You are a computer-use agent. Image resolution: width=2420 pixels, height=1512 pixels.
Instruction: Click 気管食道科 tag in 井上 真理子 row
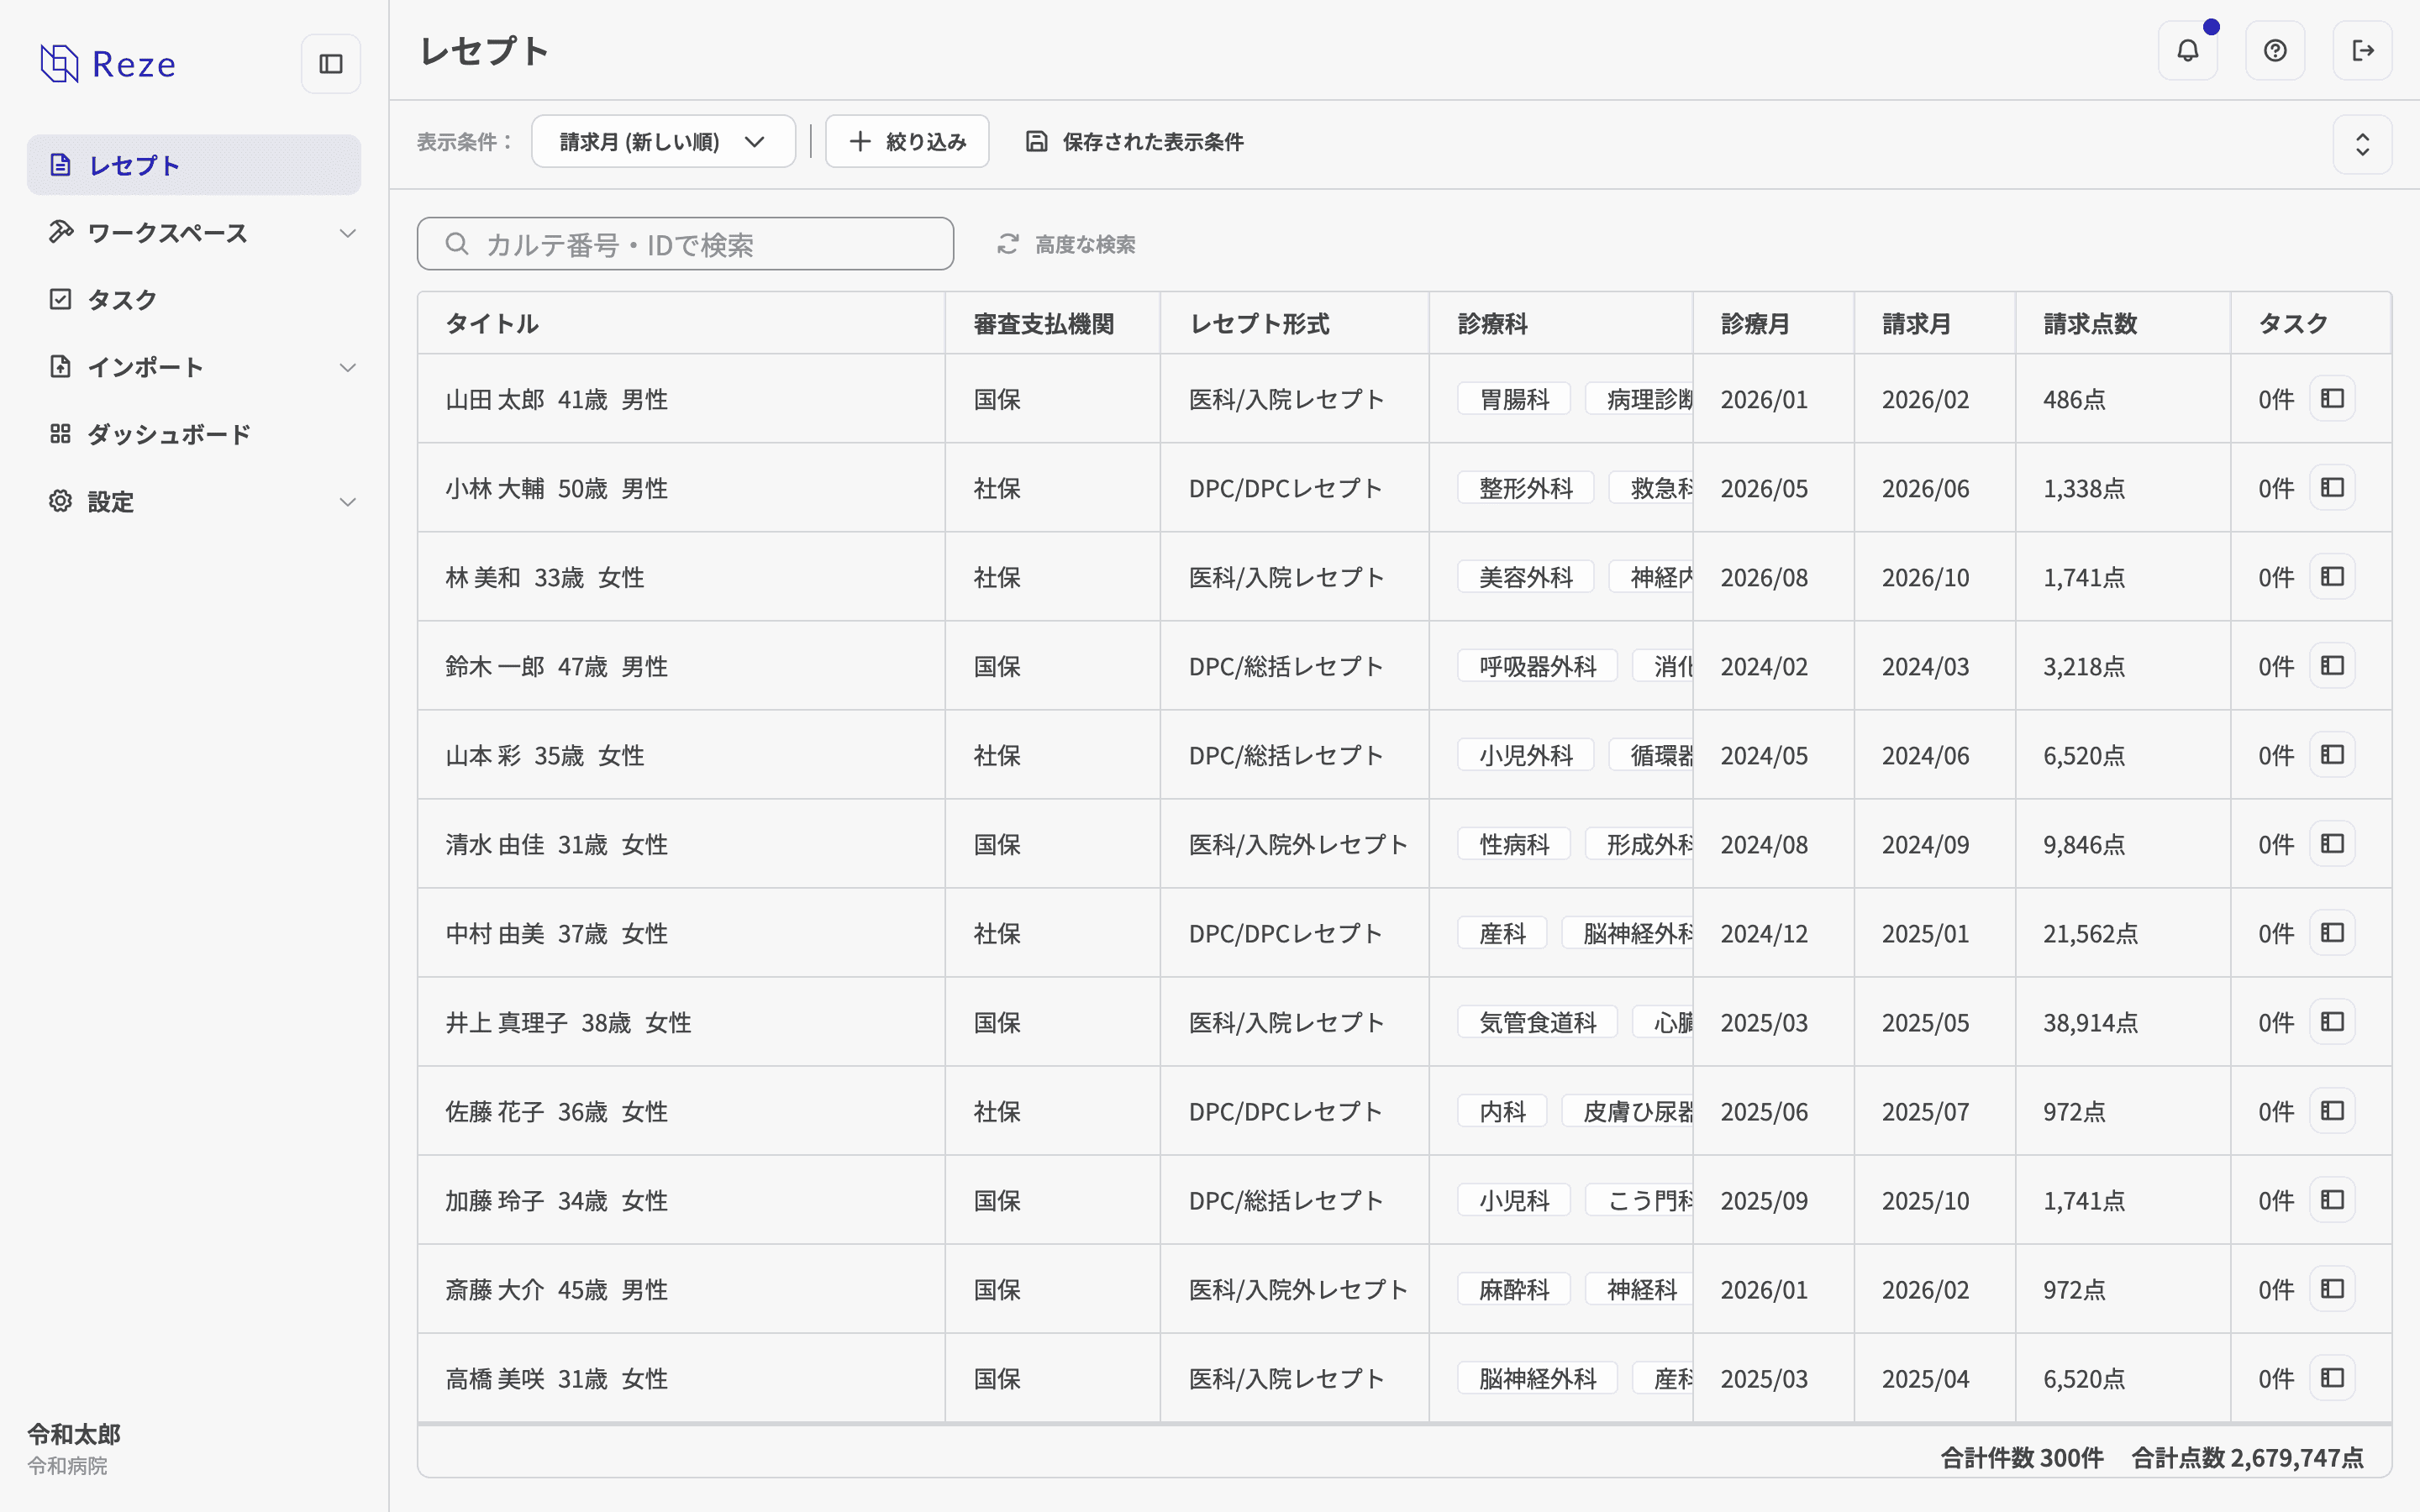tap(1537, 1022)
